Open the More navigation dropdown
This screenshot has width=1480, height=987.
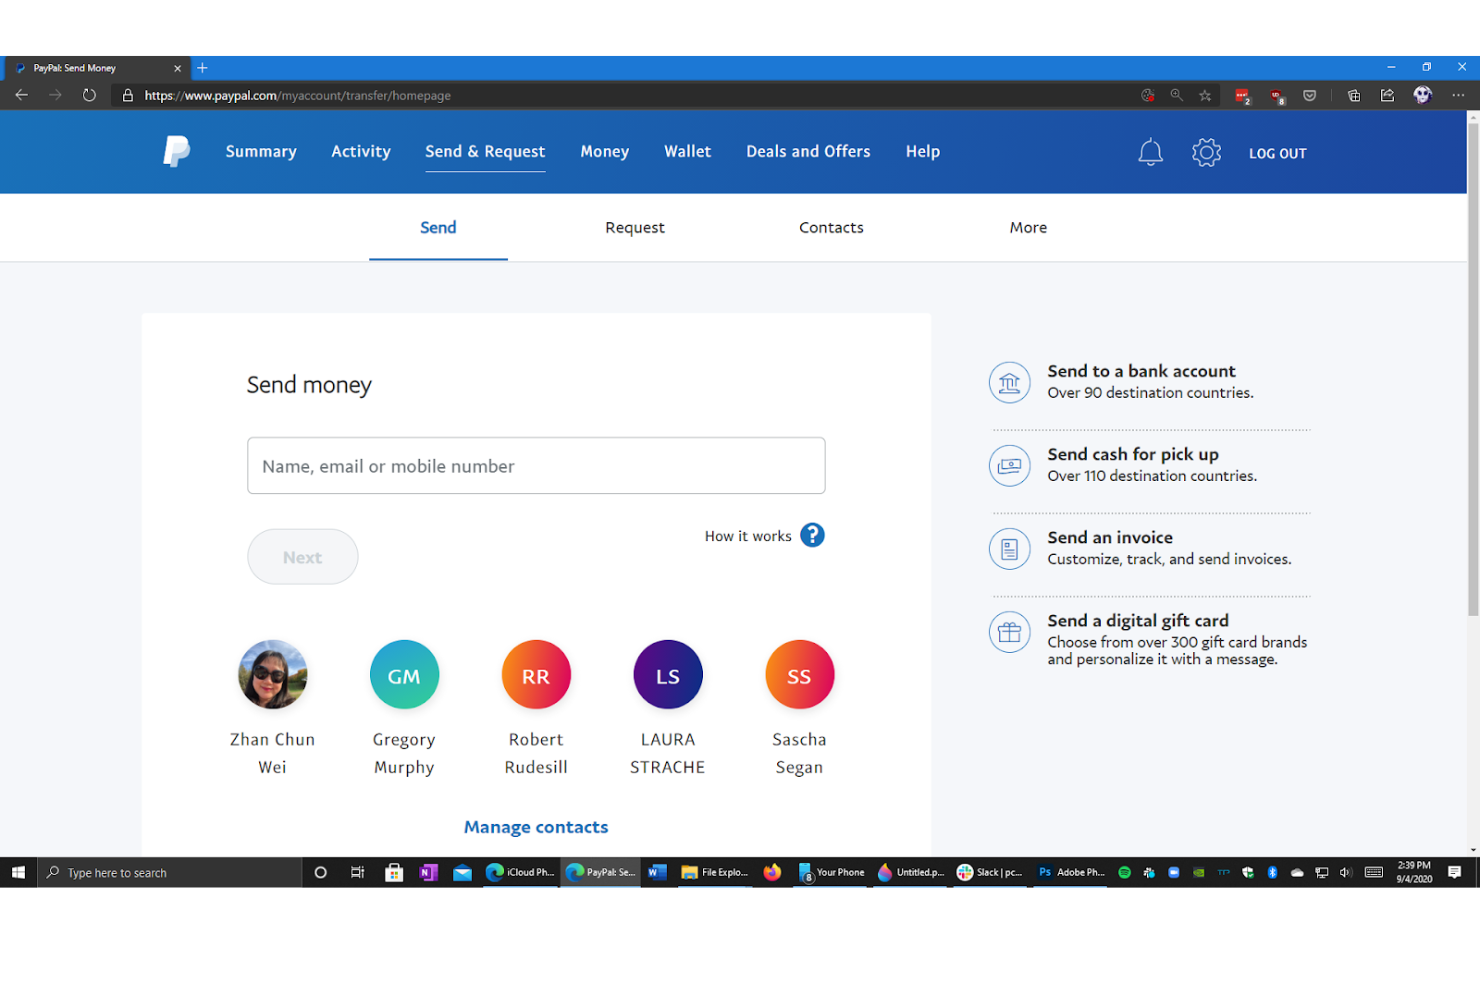pos(1028,227)
